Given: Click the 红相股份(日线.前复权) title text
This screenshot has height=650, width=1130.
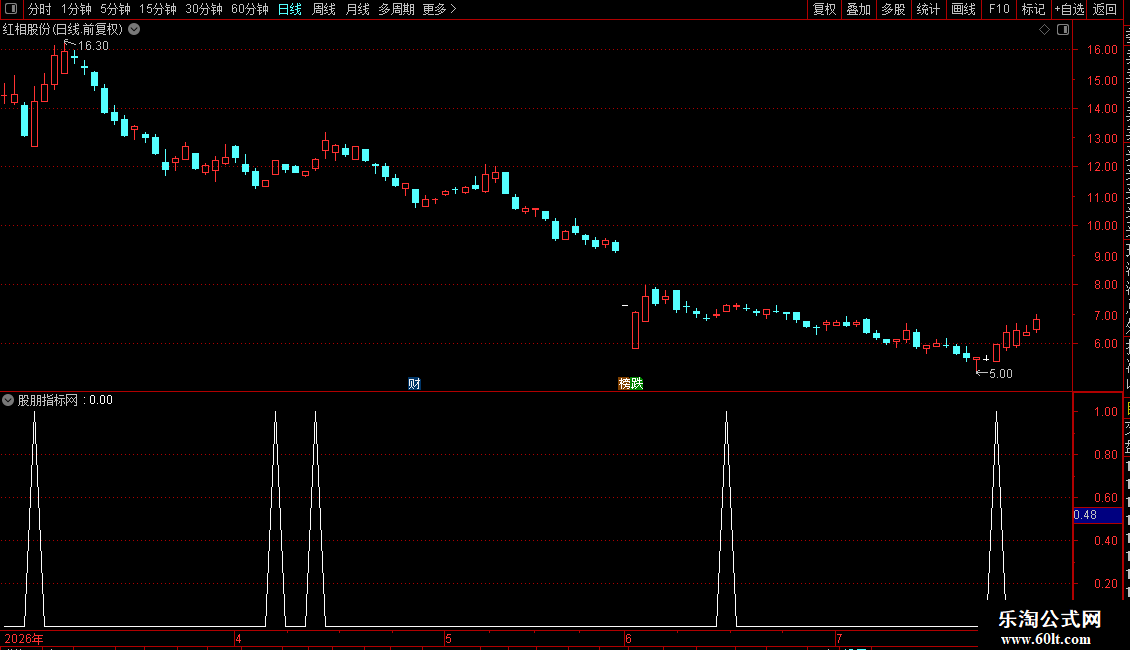Looking at the screenshot, I should pos(63,30).
